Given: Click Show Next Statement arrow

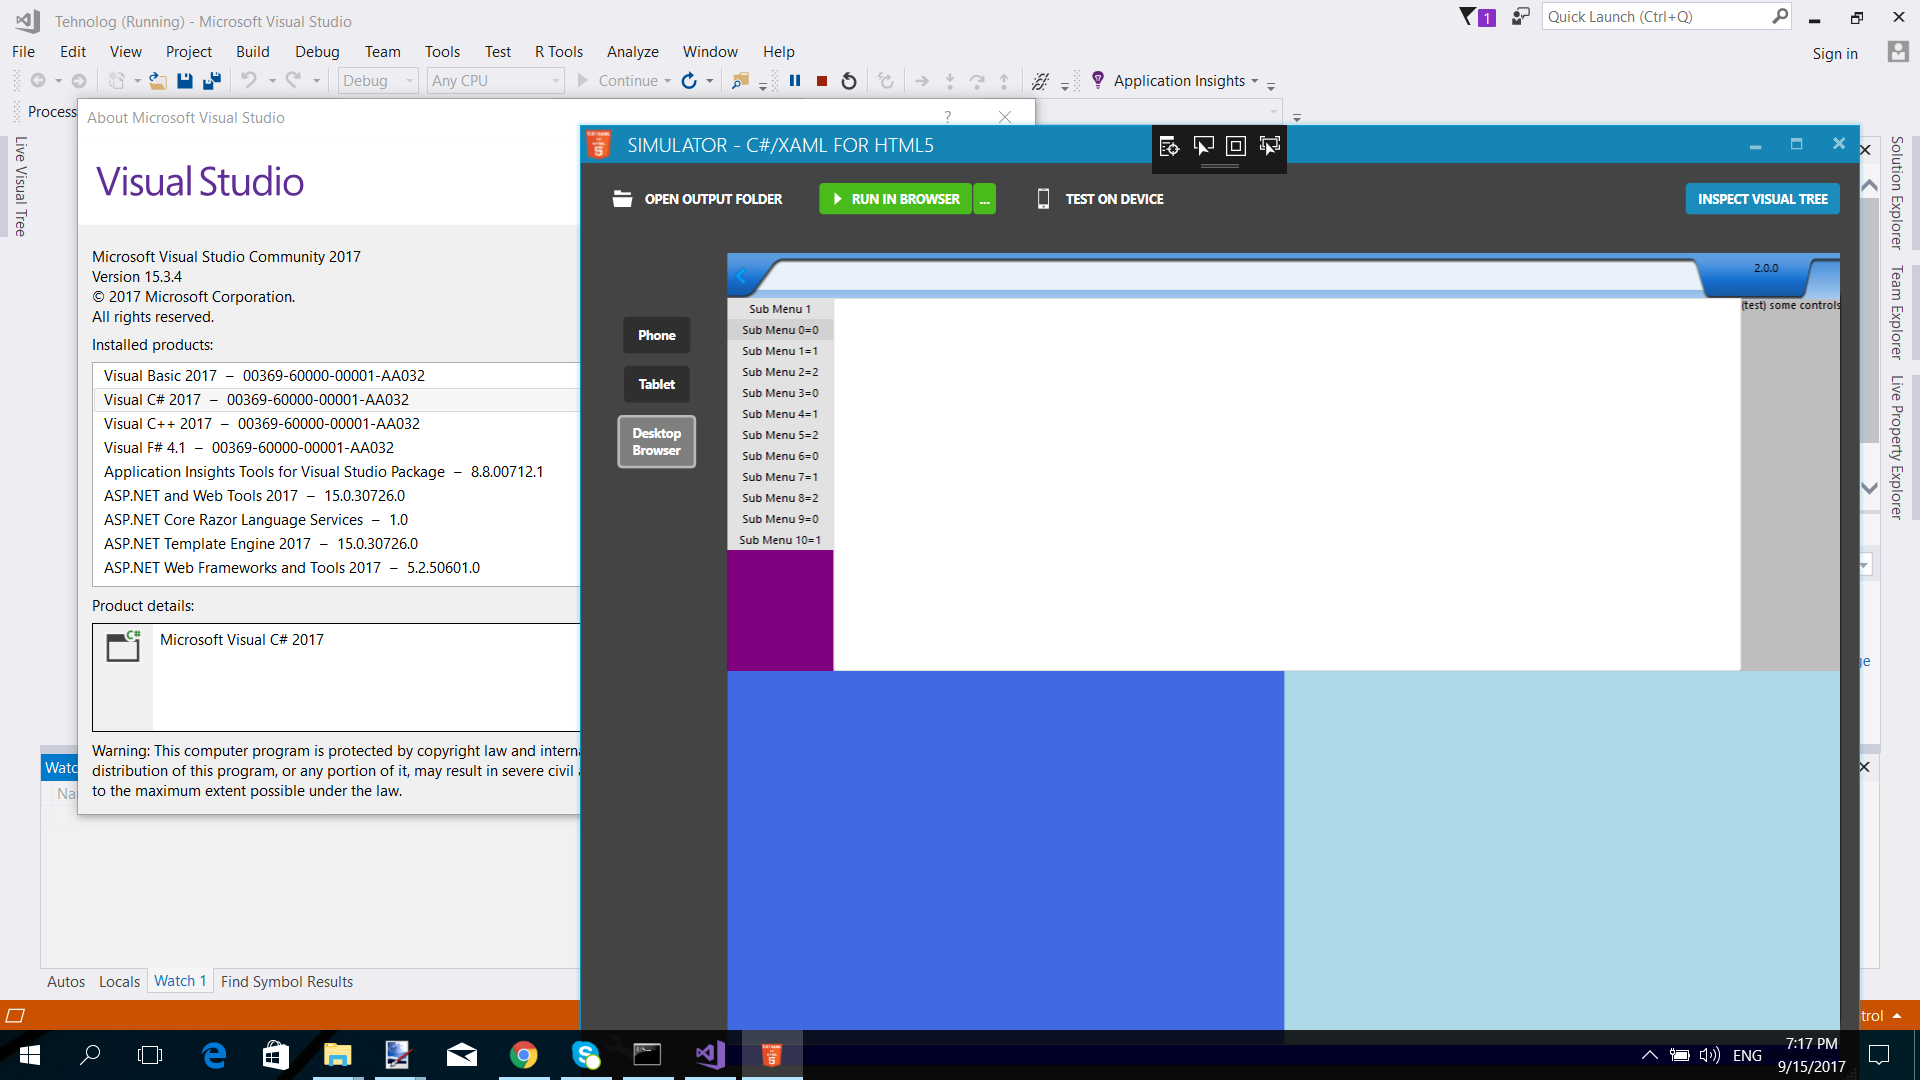Looking at the screenshot, I should 922,81.
